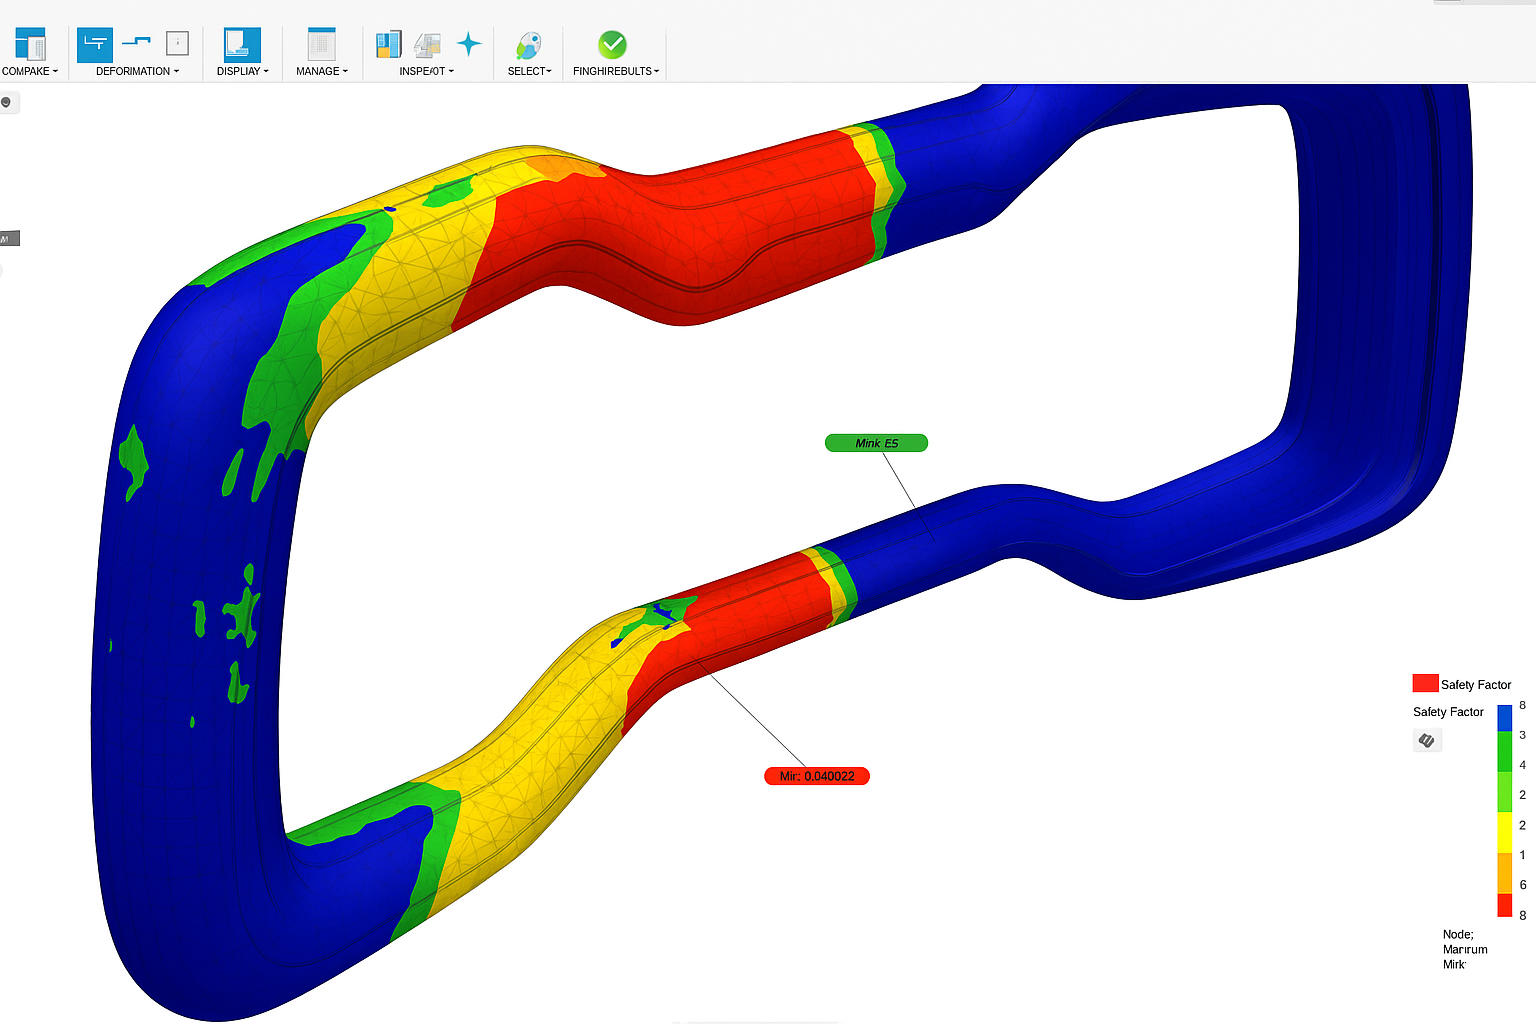Toggle the third Deformation panel option
Viewport: 1536px width, 1024px height.
[177, 45]
